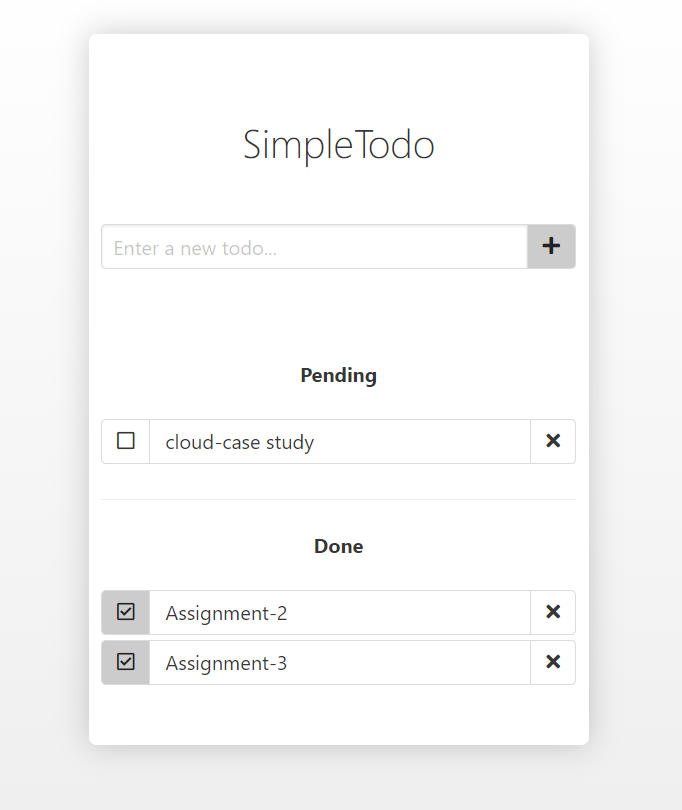Select the cloud-case study todo text
Viewport: 682px width, 810px height.
[x=240, y=442]
